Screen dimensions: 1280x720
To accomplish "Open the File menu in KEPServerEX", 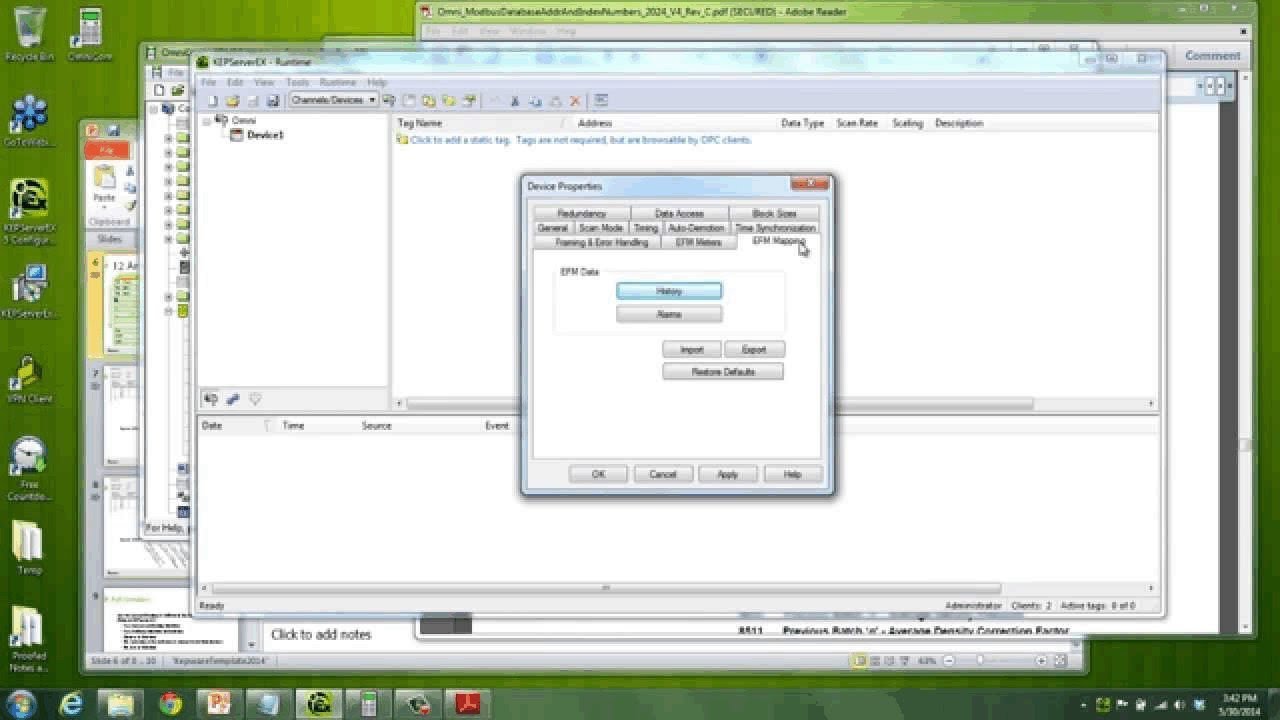I will (208, 82).
